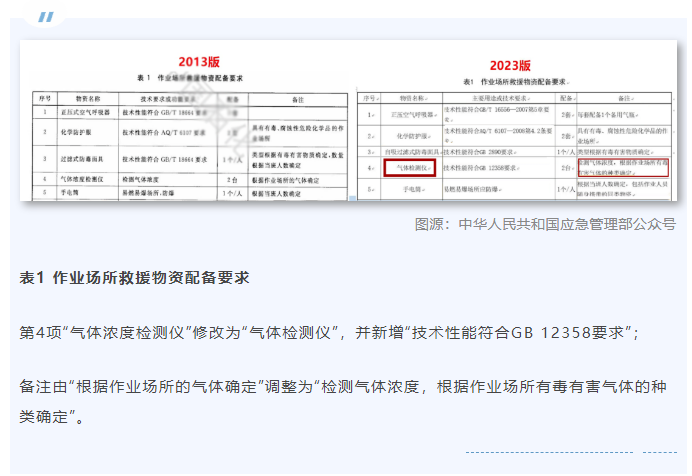The width and height of the screenshot is (692, 476).
Task: Click the red-boxed remark in 2023 table
Action: 622,166
